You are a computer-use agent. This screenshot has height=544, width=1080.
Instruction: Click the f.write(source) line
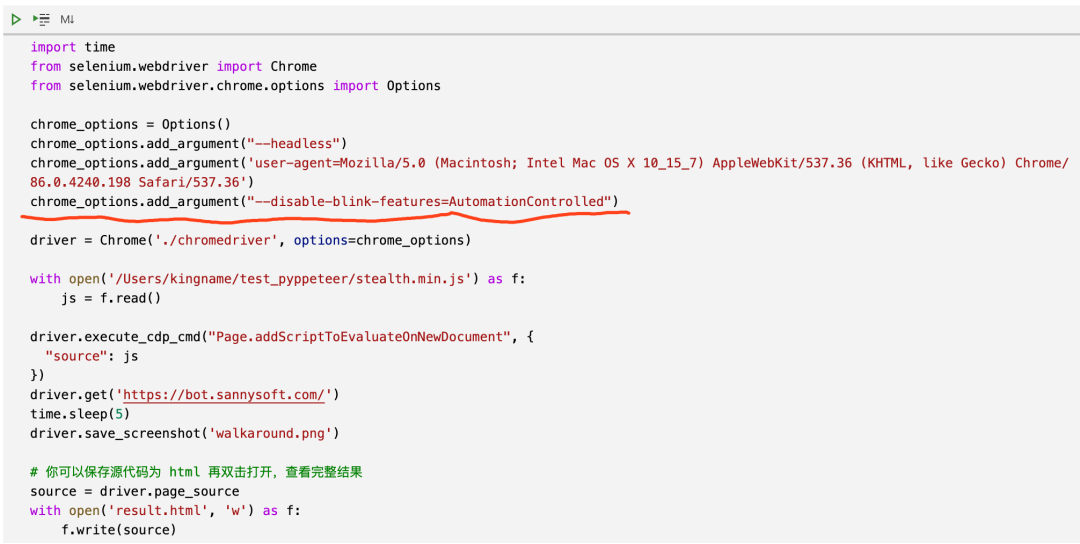118,530
